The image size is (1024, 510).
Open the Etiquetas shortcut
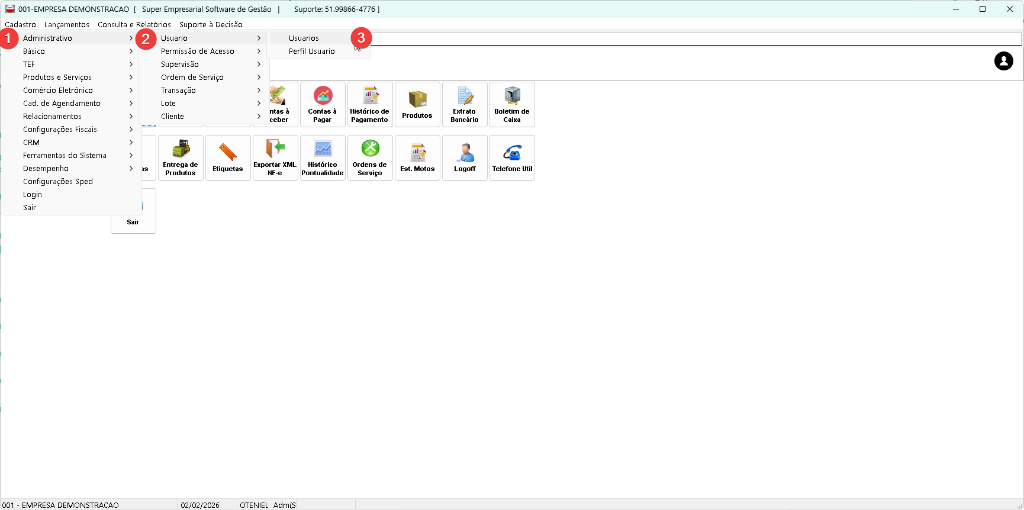point(227,158)
